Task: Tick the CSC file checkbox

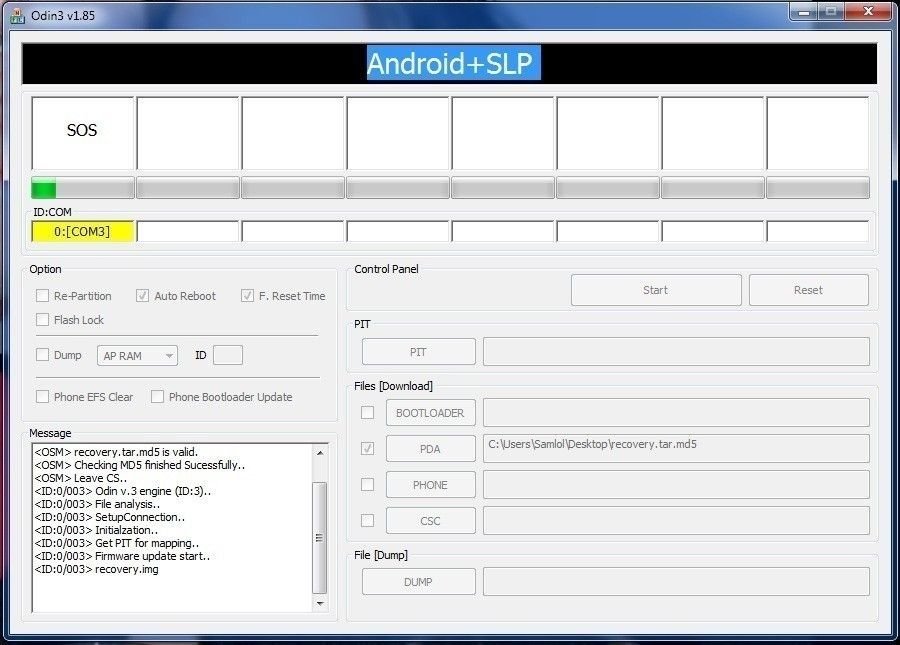Action: click(x=367, y=520)
